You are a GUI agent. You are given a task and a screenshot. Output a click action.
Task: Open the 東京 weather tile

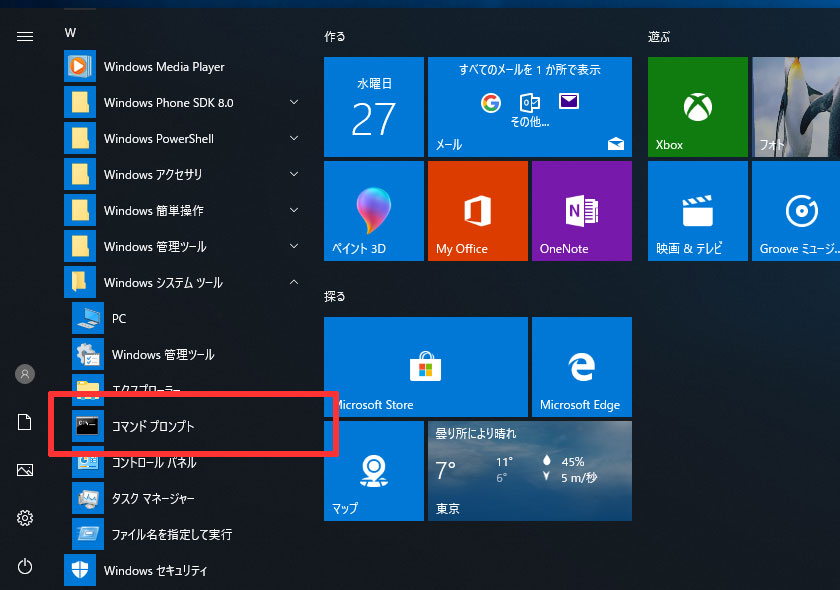click(x=530, y=471)
